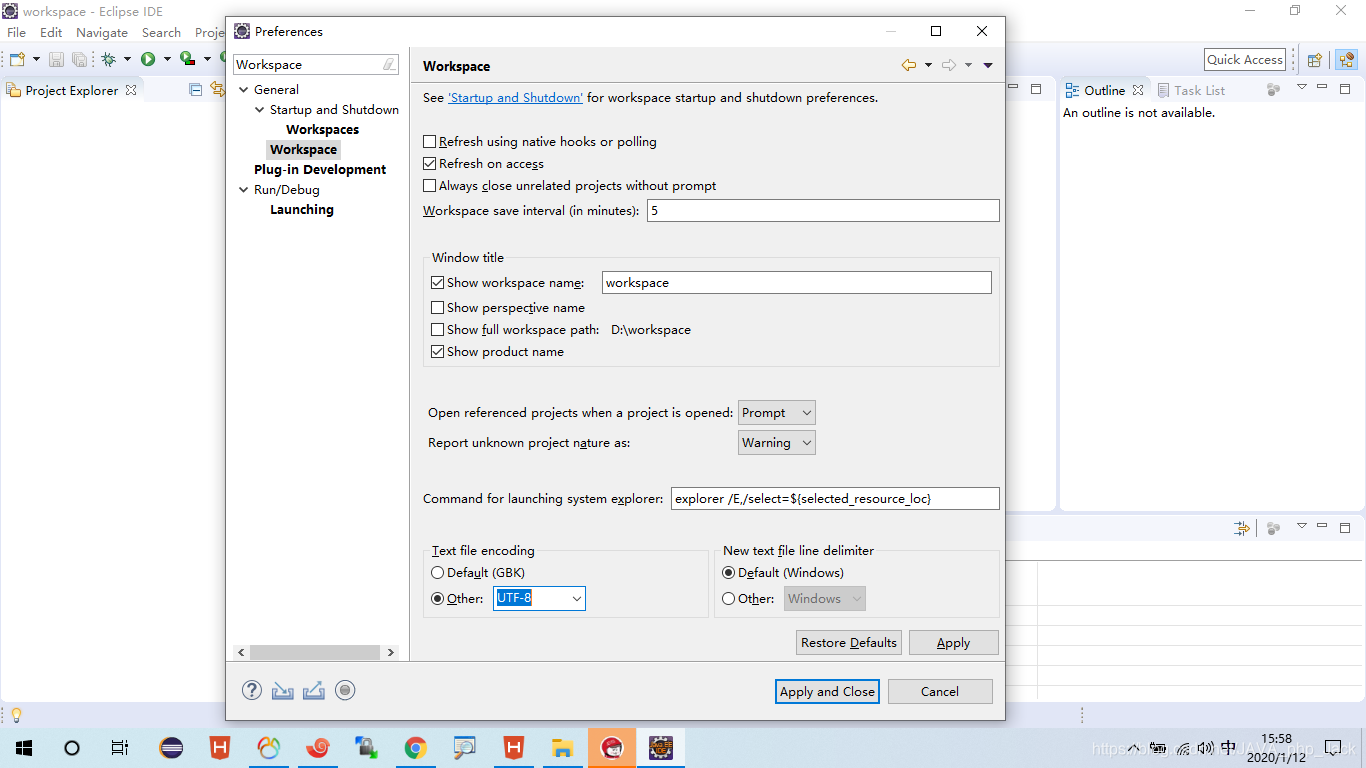Screen dimensions: 1366x768
Task: Open the Warning dropdown for unknown project nature
Action: coord(777,442)
